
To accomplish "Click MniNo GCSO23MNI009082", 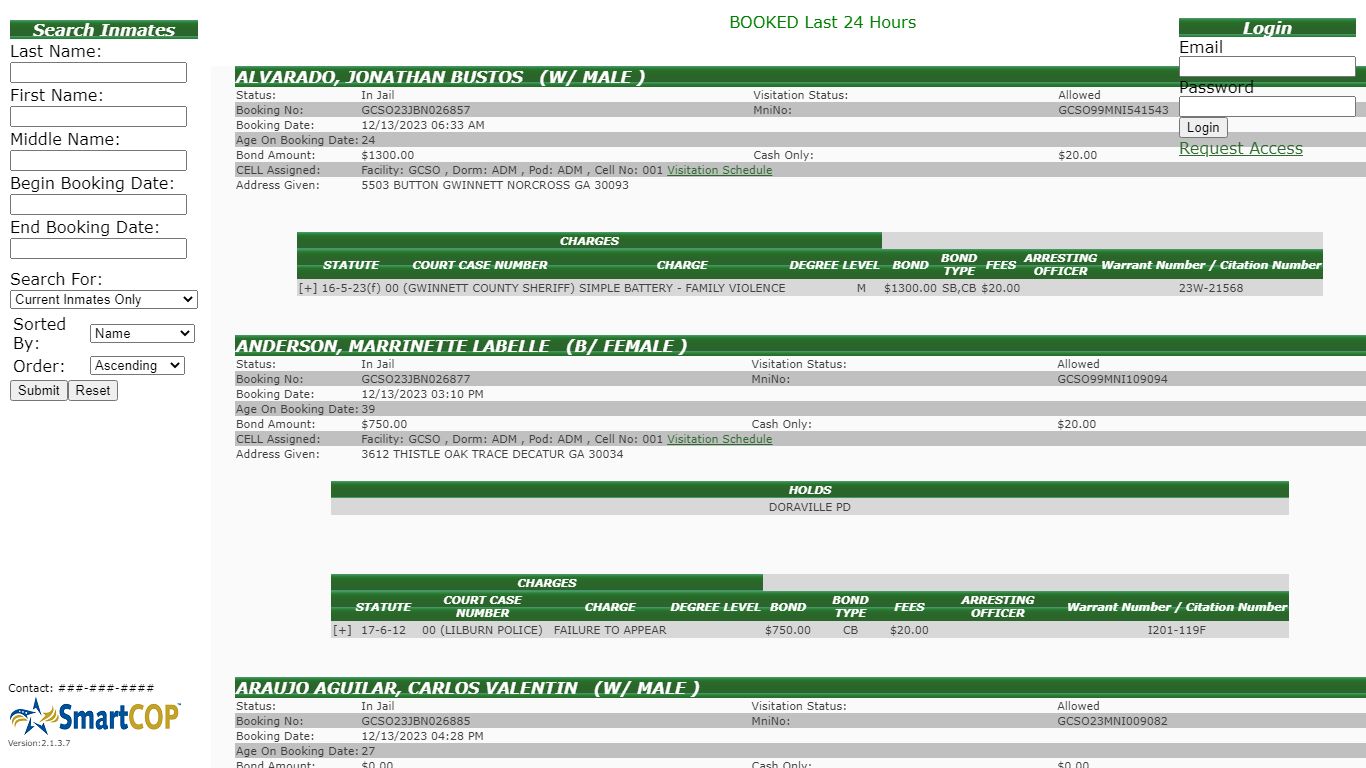I will click(1112, 721).
